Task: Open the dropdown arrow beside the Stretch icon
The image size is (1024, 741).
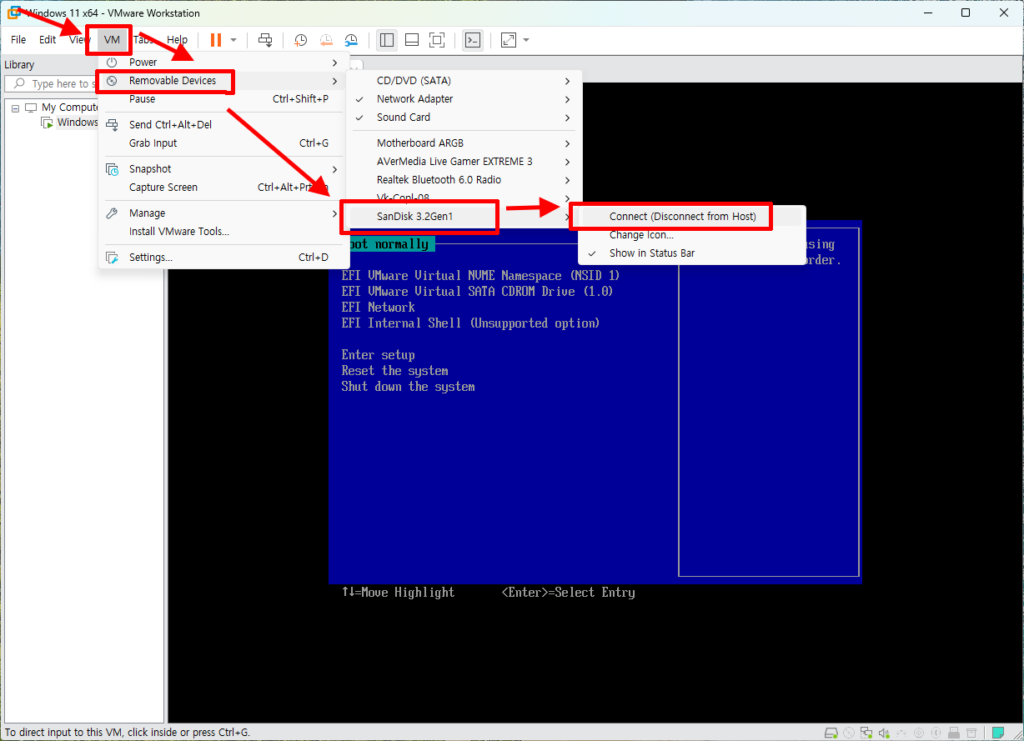Action: pyautogui.click(x=526, y=40)
